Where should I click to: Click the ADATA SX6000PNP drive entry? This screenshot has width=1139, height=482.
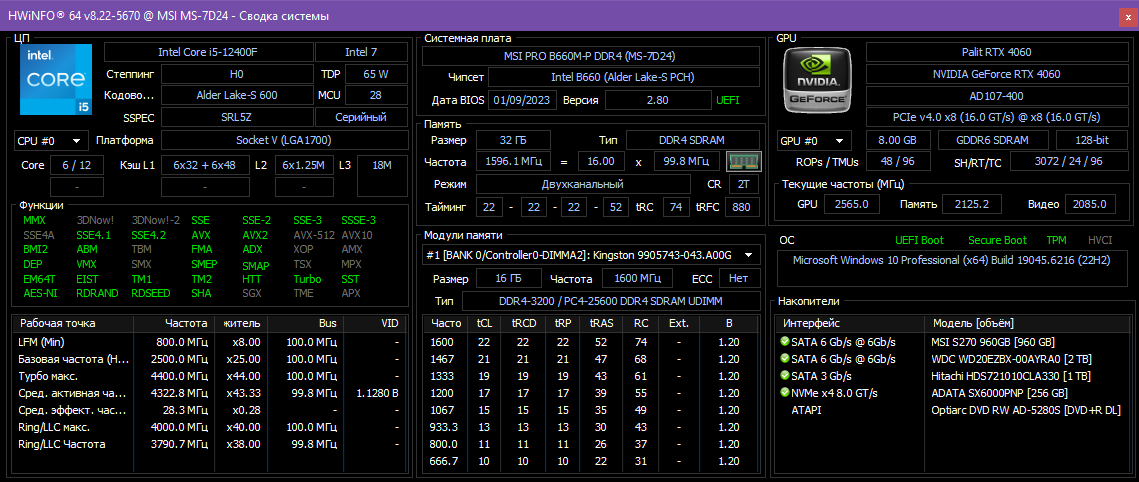999,393
